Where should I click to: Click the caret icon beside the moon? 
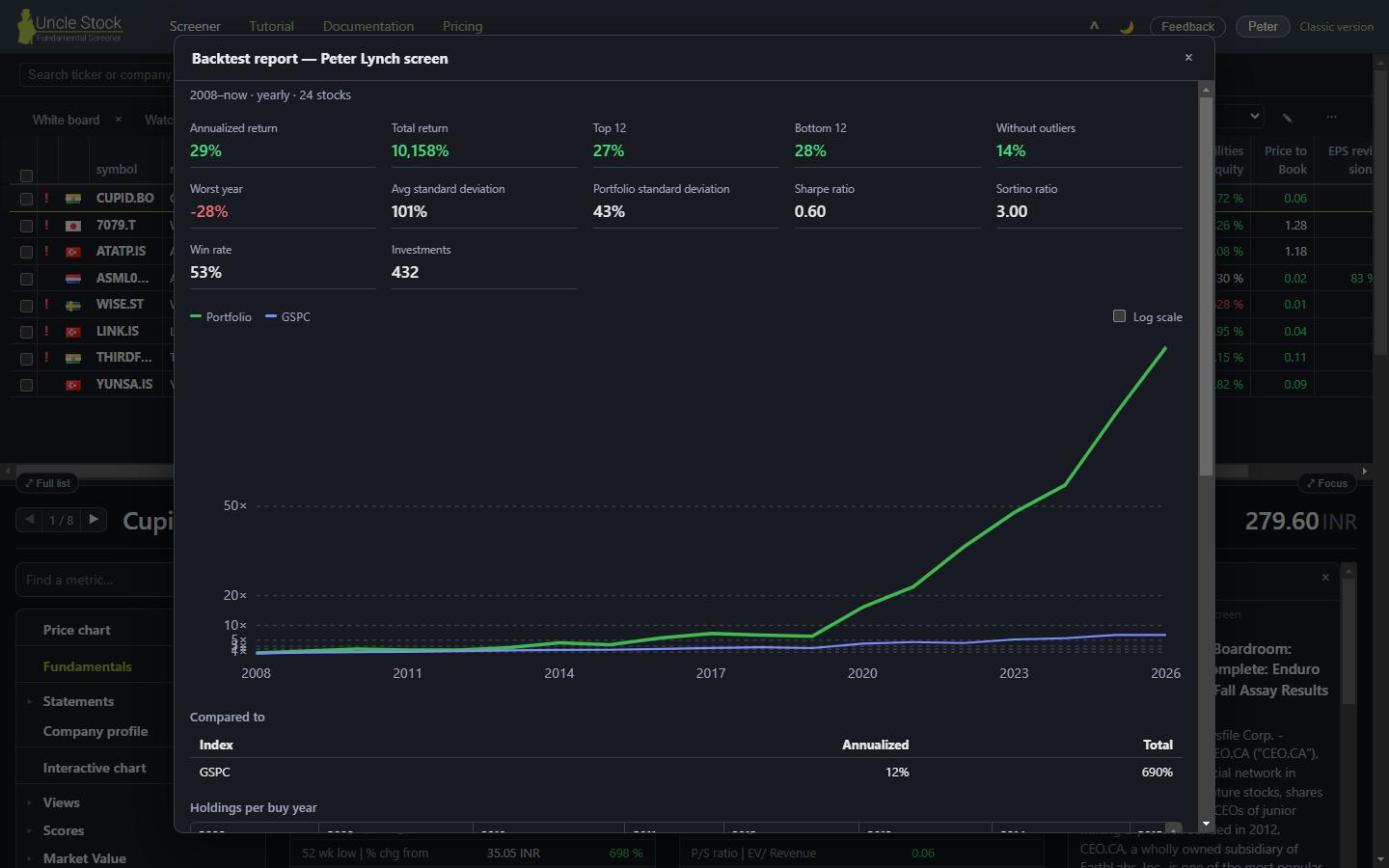pos(1094,26)
